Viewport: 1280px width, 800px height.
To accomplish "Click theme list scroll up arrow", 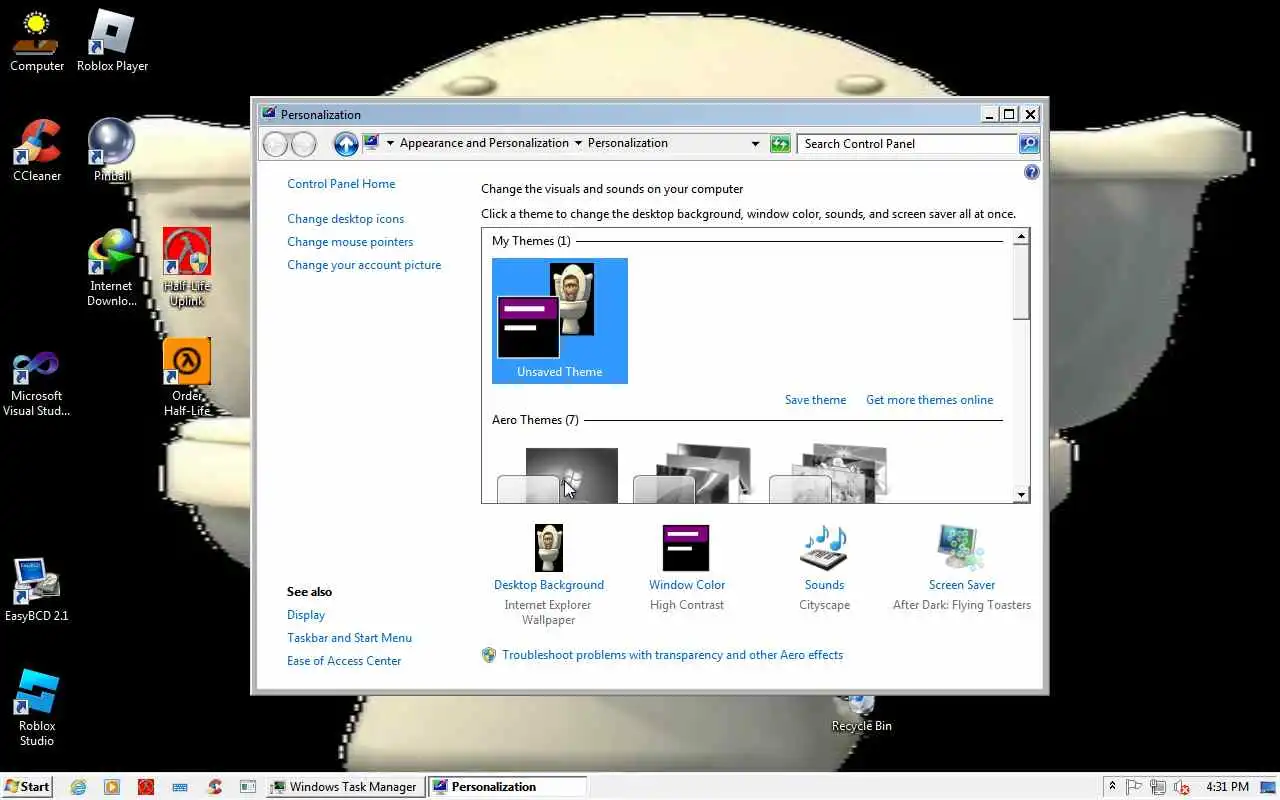I will point(1021,238).
